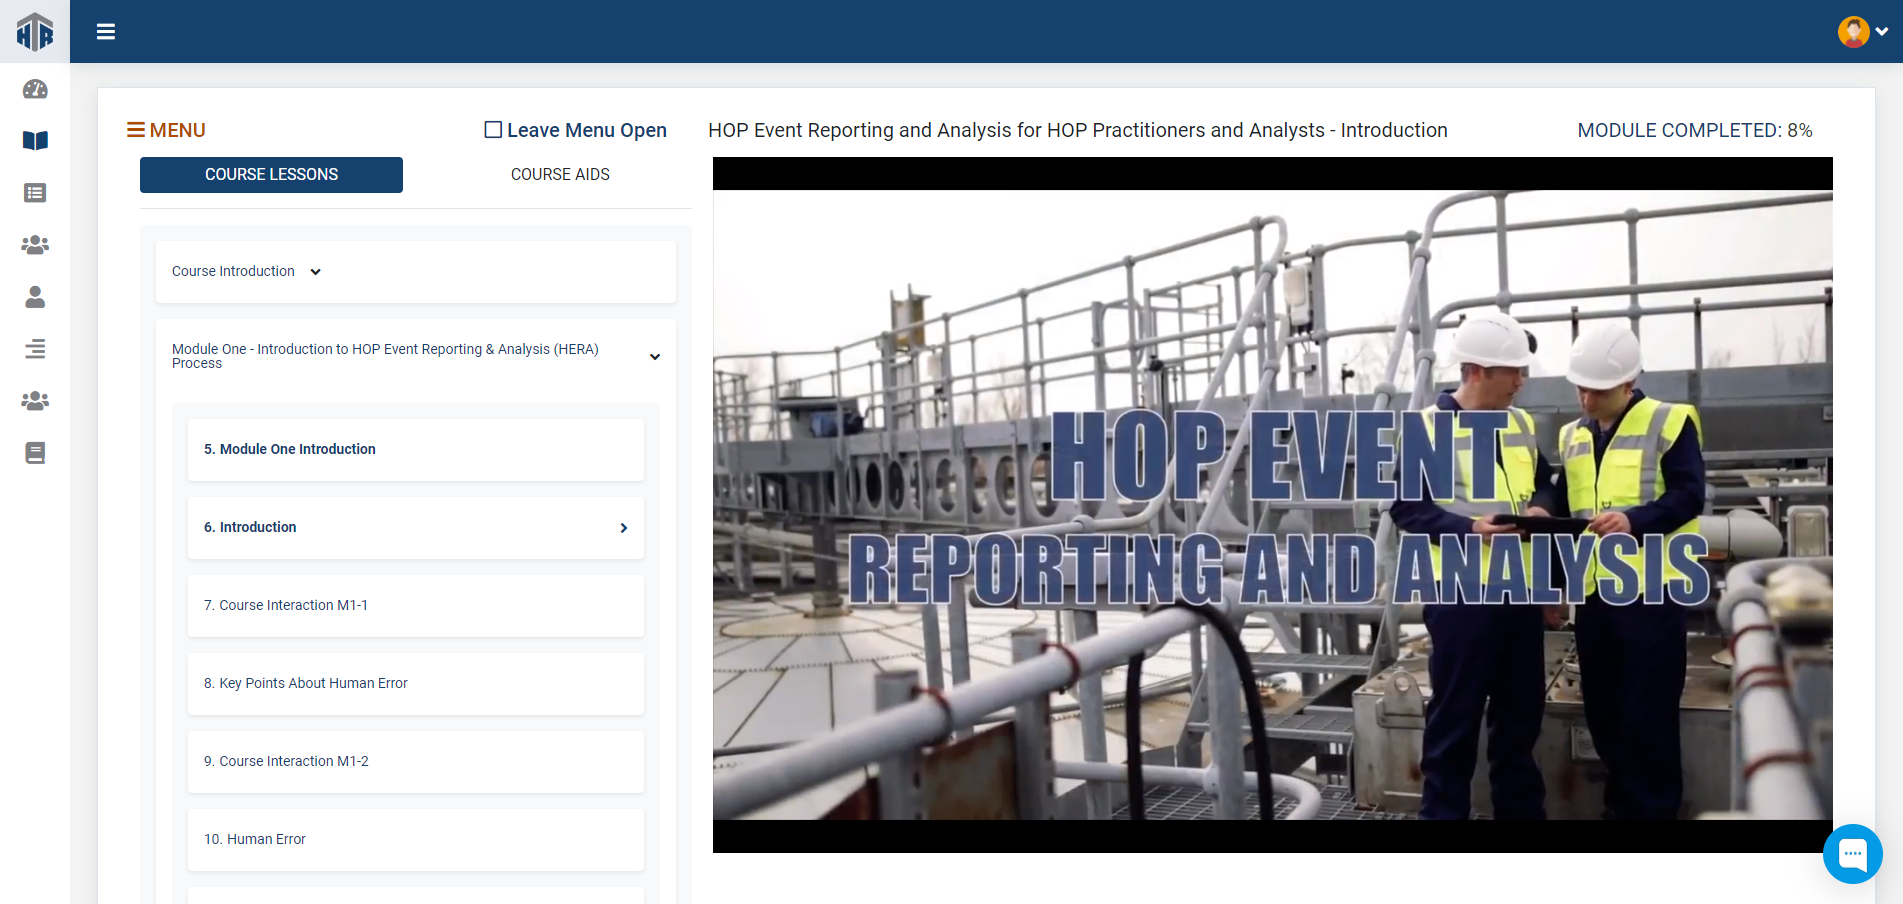Enable the Leave Menu Open checkbox
This screenshot has height=904, width=1903.
coord(493,130)
